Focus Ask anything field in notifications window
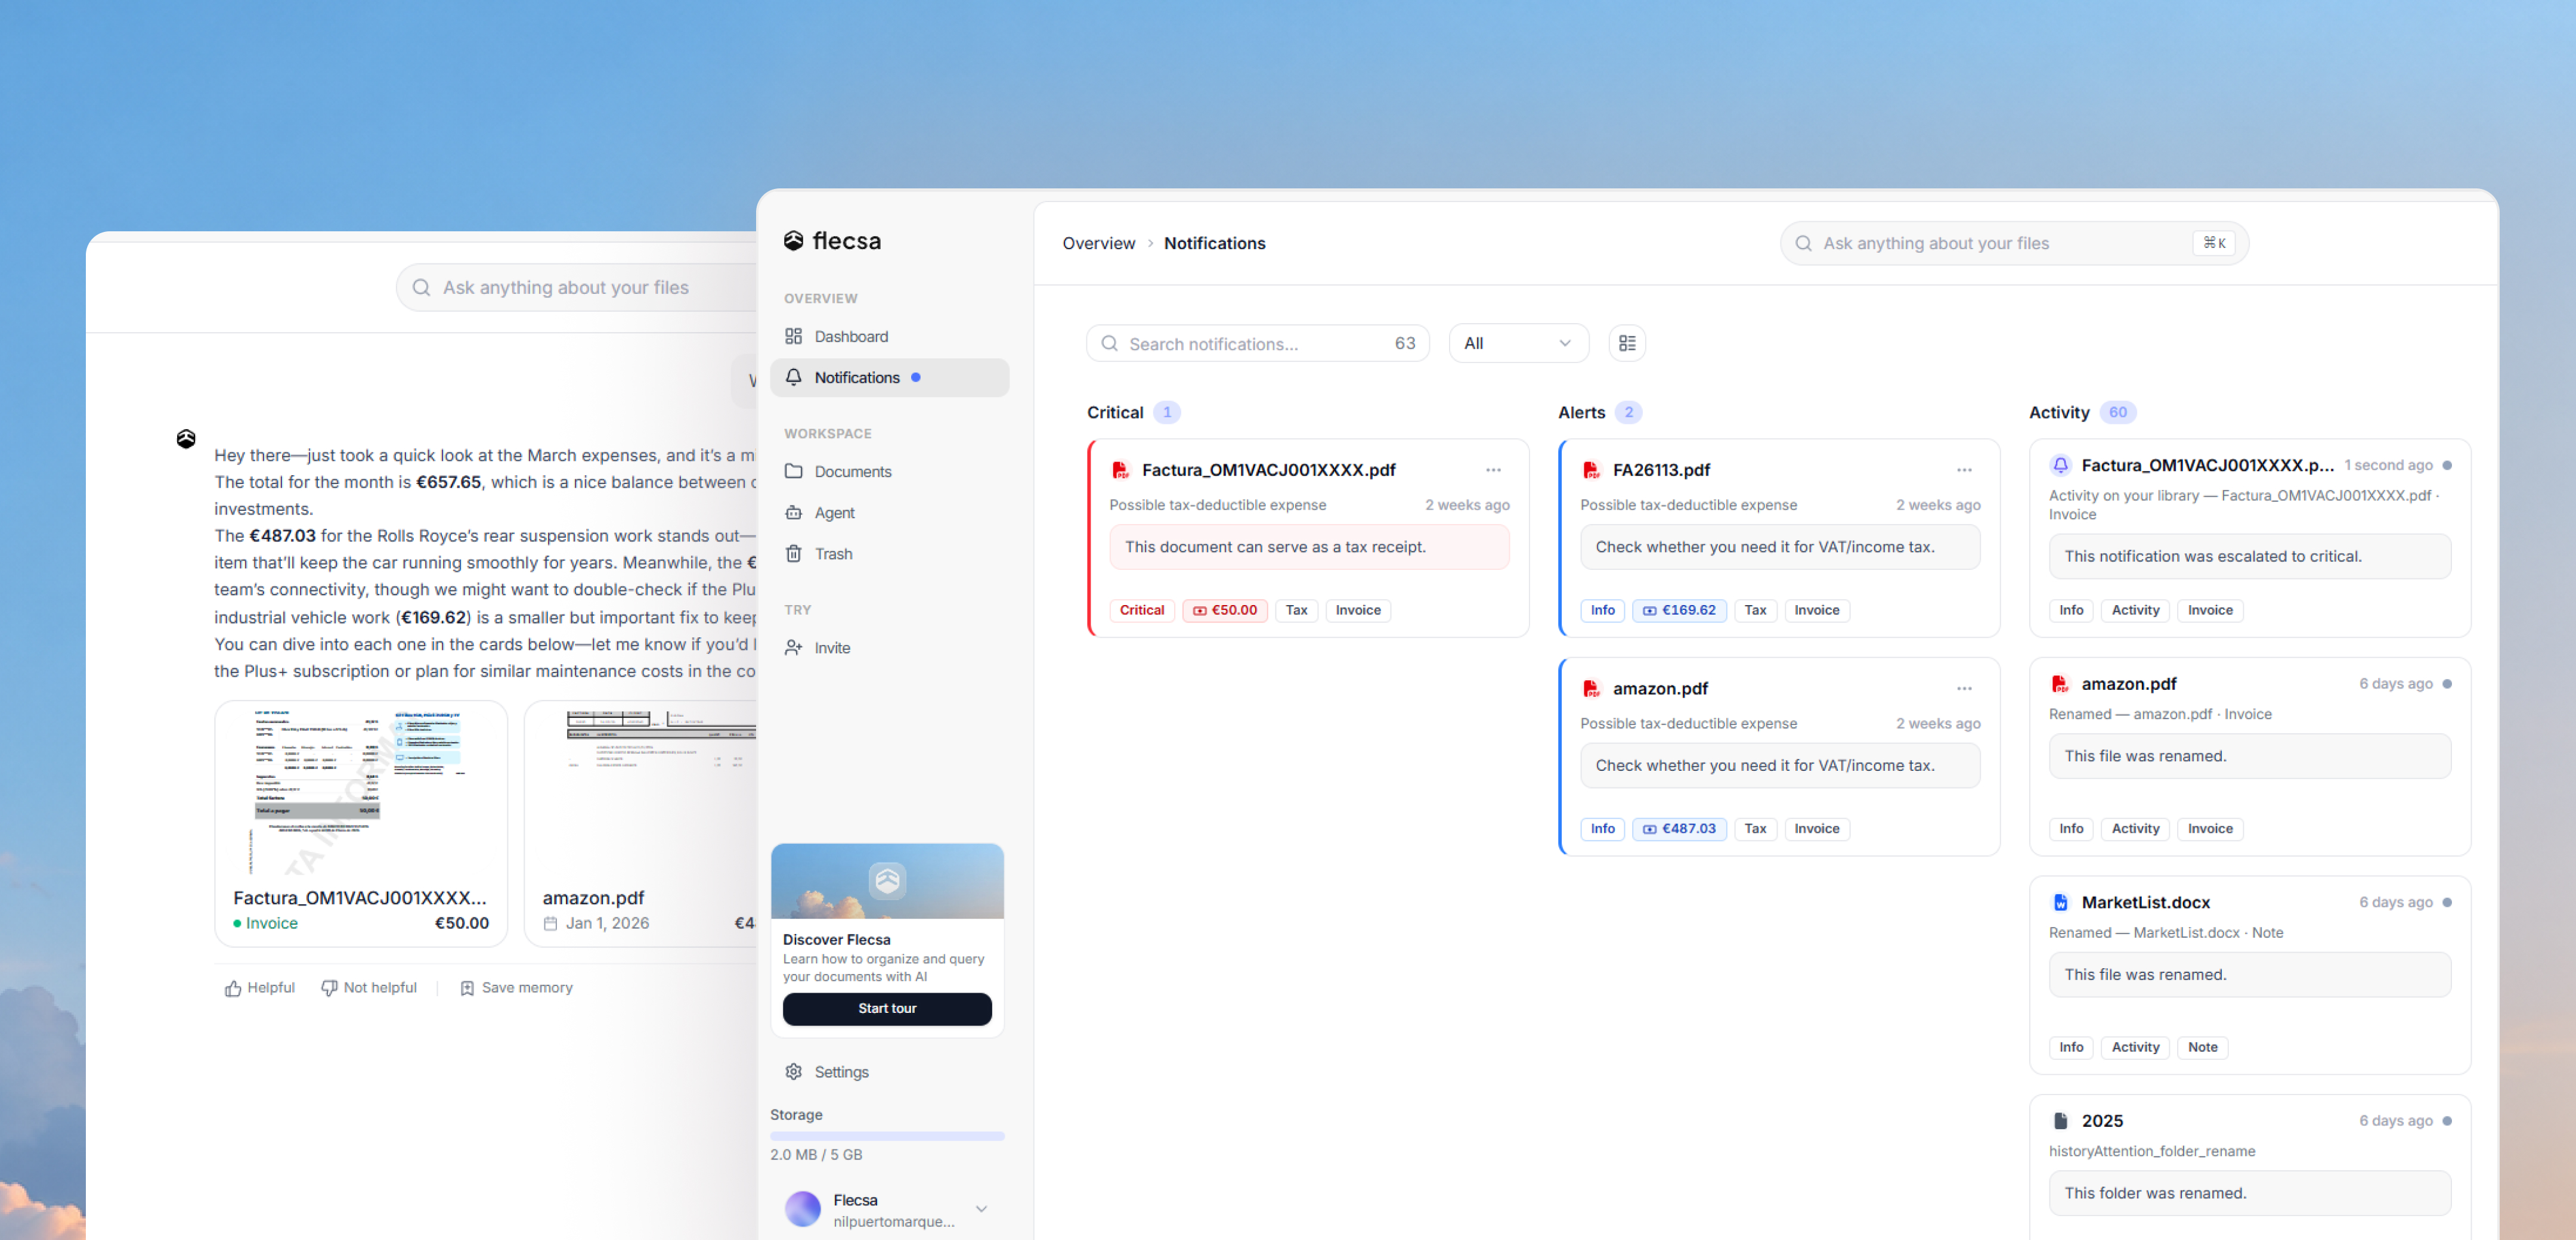The height and width of the screenshot is (1240, 2576). point(2014,243)
